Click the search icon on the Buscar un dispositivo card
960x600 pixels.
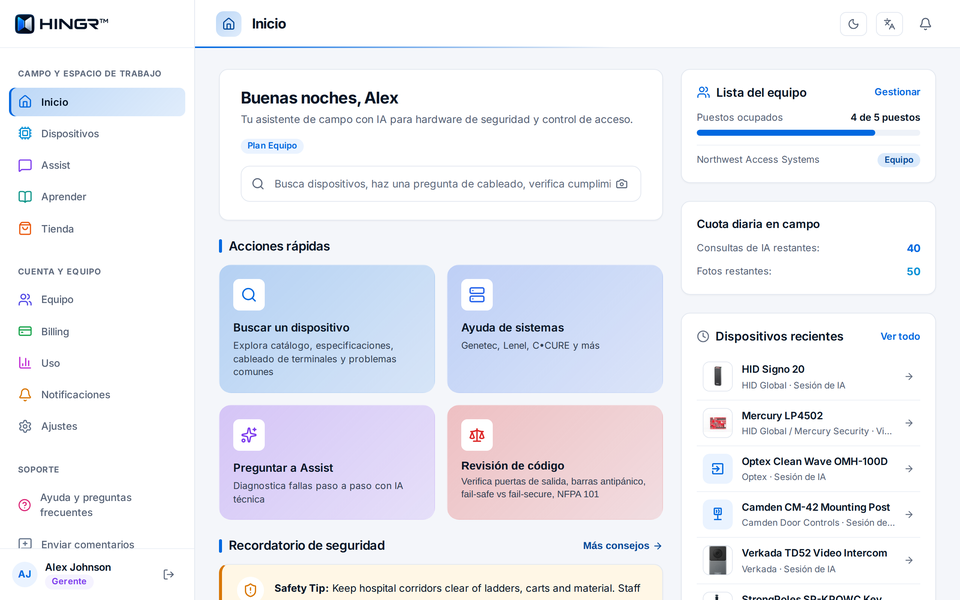pyautogui.click(x=249, y=294)
